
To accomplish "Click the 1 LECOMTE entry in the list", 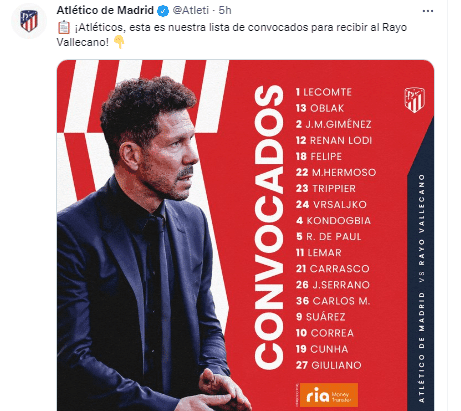I will 324,92.
